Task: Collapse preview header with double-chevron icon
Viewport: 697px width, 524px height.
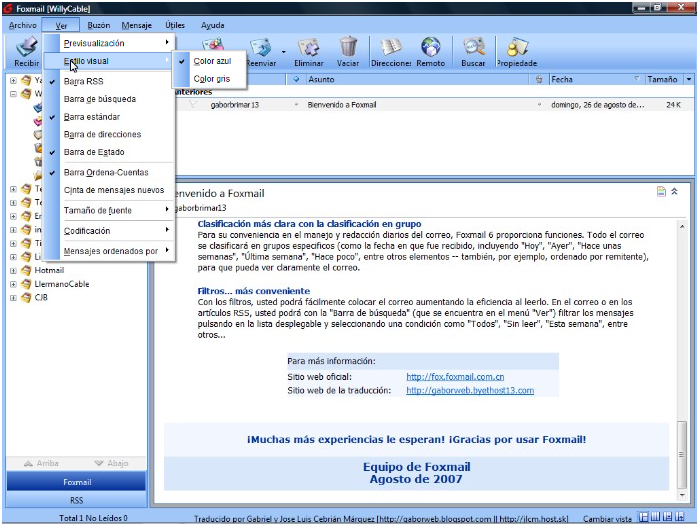Action: pos(674,192)
